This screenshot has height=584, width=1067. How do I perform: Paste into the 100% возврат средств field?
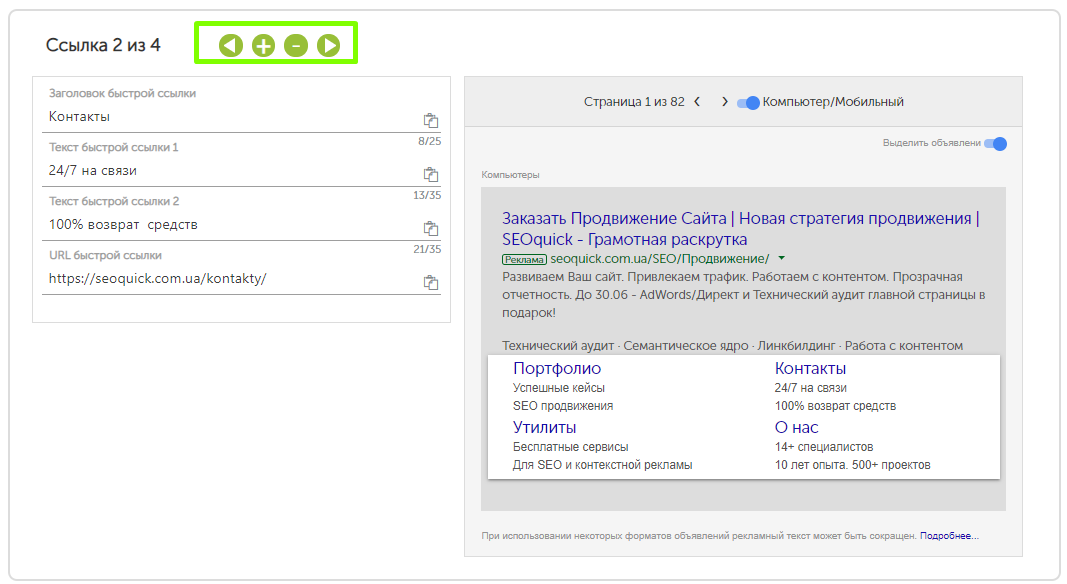pyautogui.click(x=431, y=228)
